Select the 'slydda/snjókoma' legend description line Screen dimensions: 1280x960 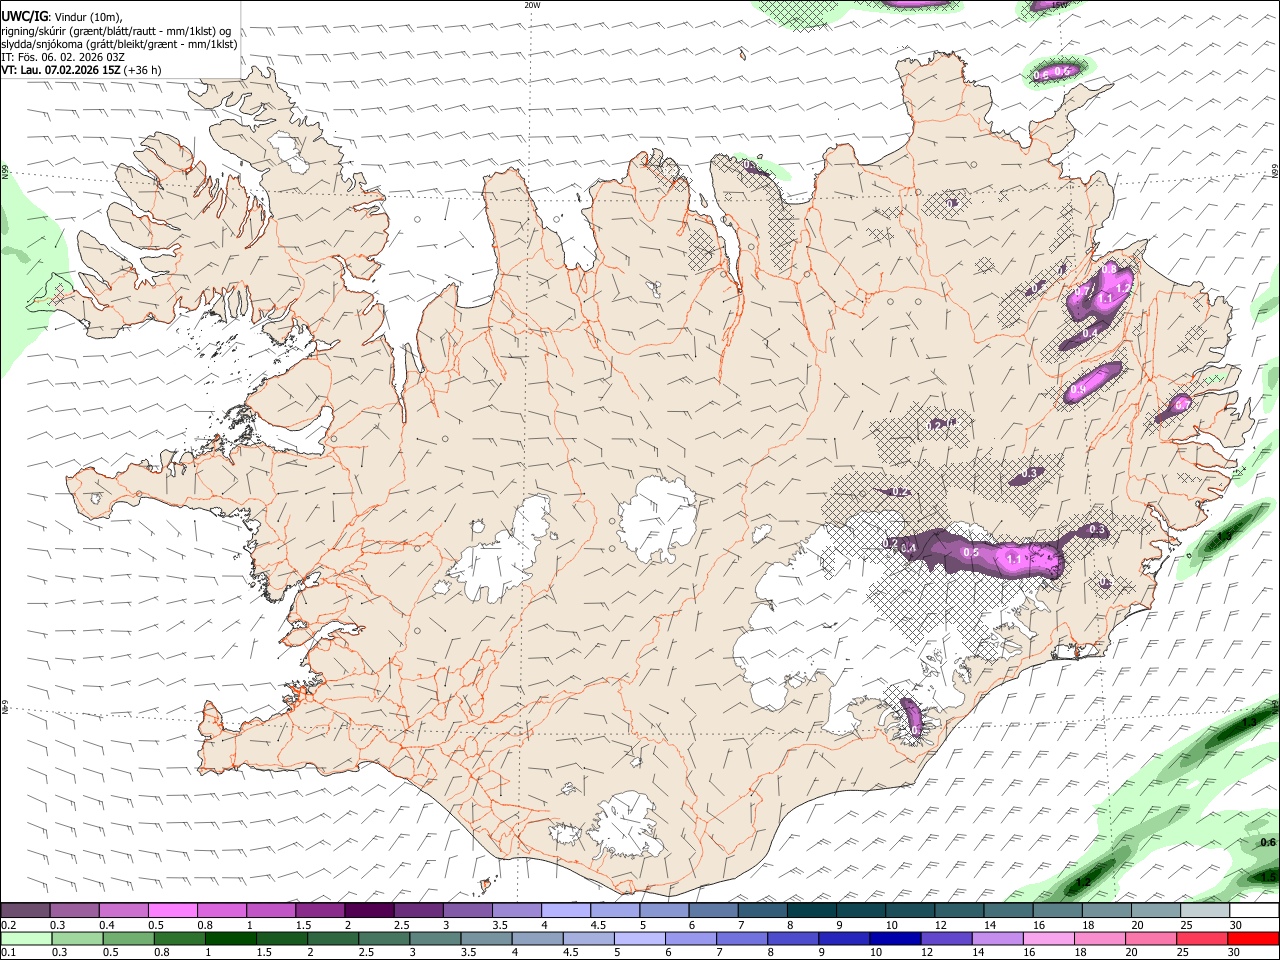click(119, 44)
